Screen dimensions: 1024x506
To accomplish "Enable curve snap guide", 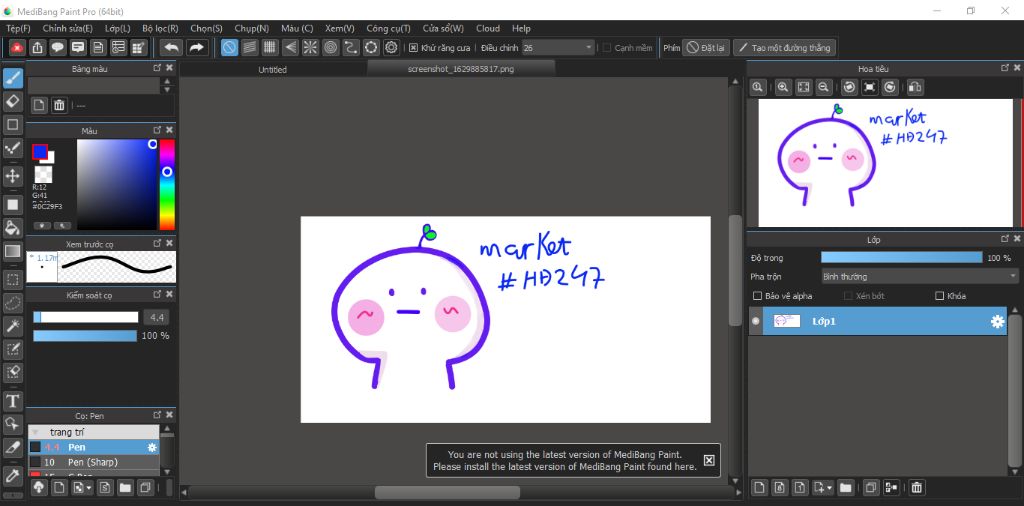I will tap(351, 47).
